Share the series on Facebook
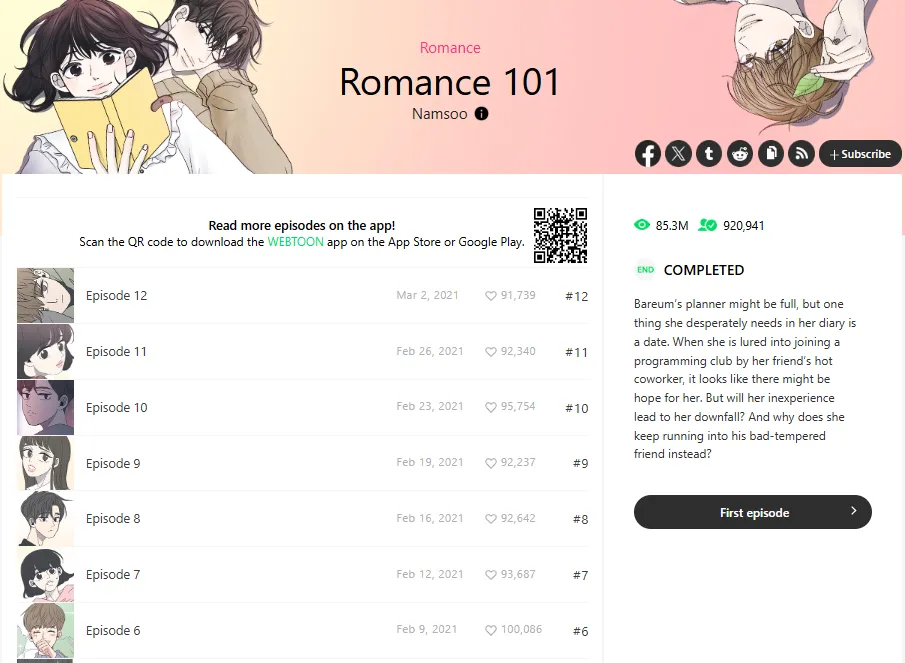The width and height of the screenshot is (905, 663). [648, 153]
